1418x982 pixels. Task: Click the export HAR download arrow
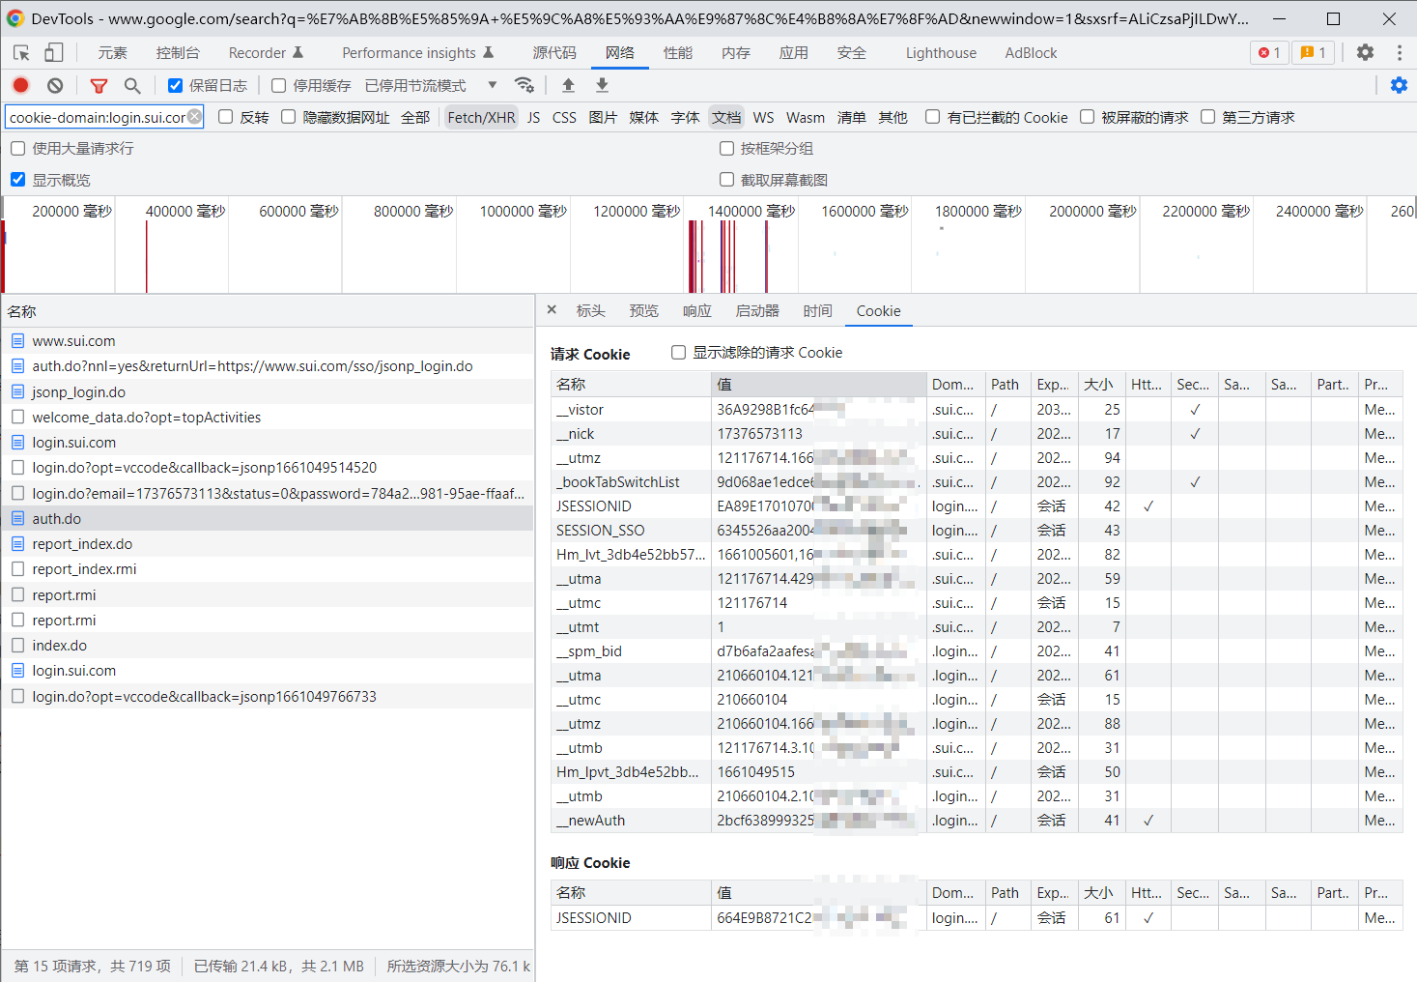[x=602, y=86]
